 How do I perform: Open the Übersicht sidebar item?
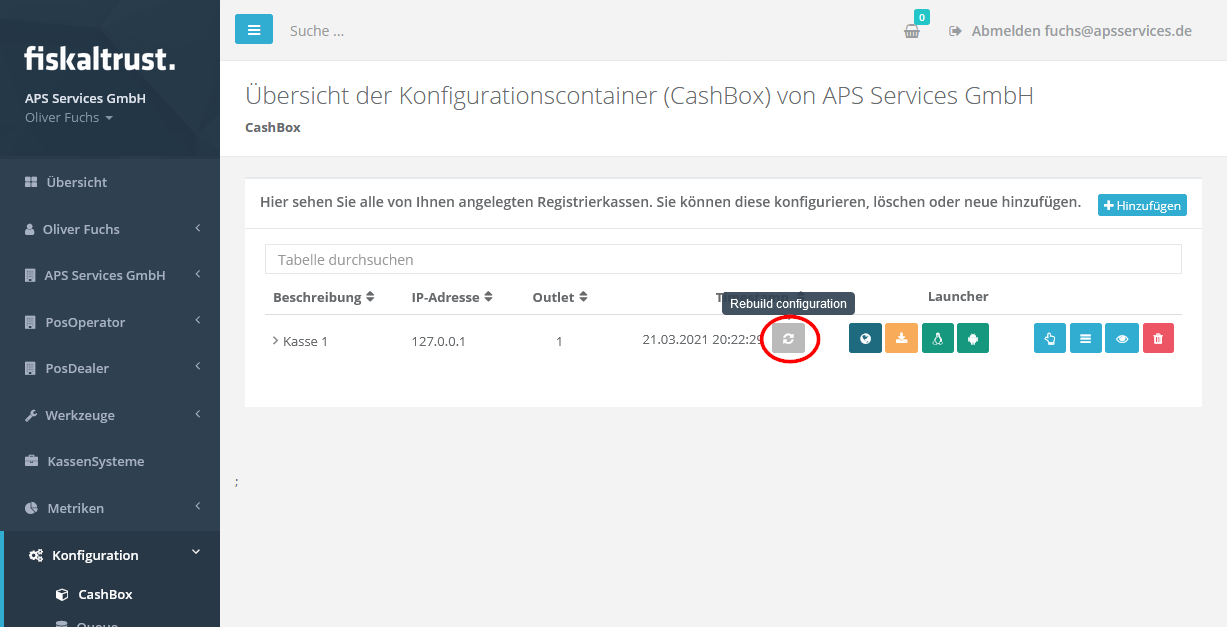click(76, 182)
